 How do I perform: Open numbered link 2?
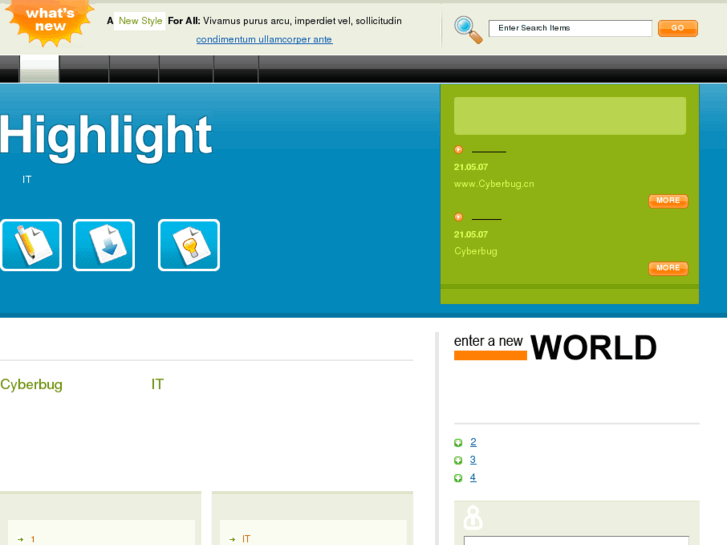473,442
